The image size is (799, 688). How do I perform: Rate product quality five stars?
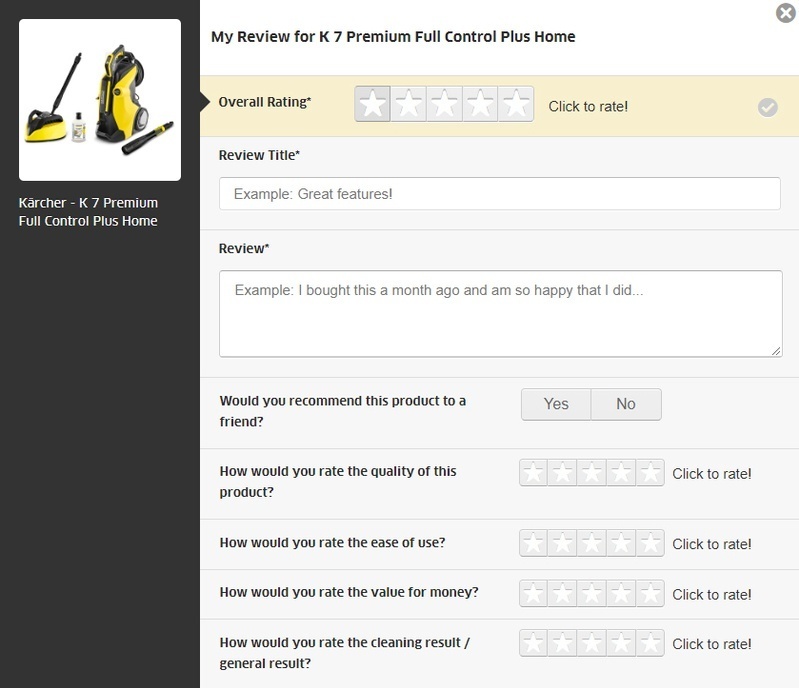[x=650, y=473]
